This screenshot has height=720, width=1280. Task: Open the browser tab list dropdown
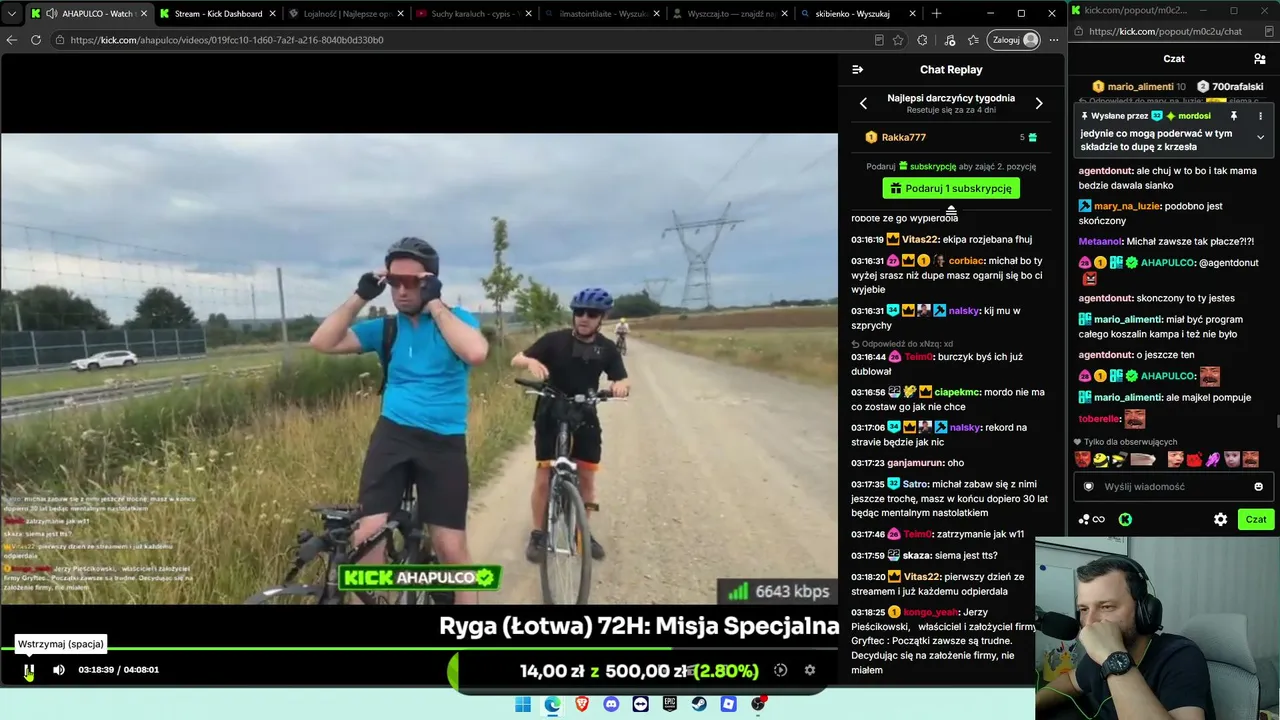(x=12, y=14)
